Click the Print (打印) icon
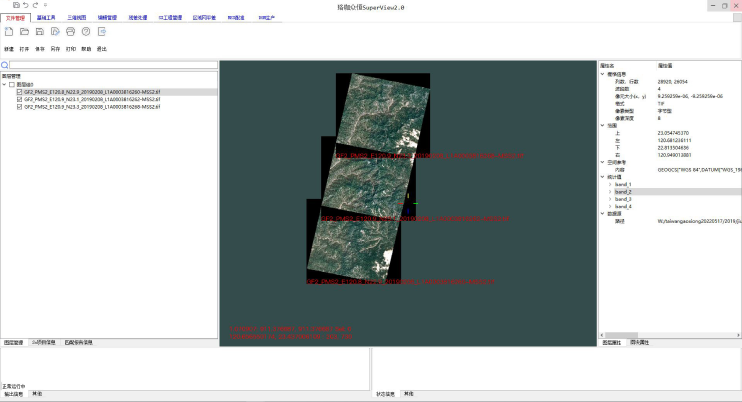The height and width of the screenshot is (402, 742). click(x=71, y=32)
